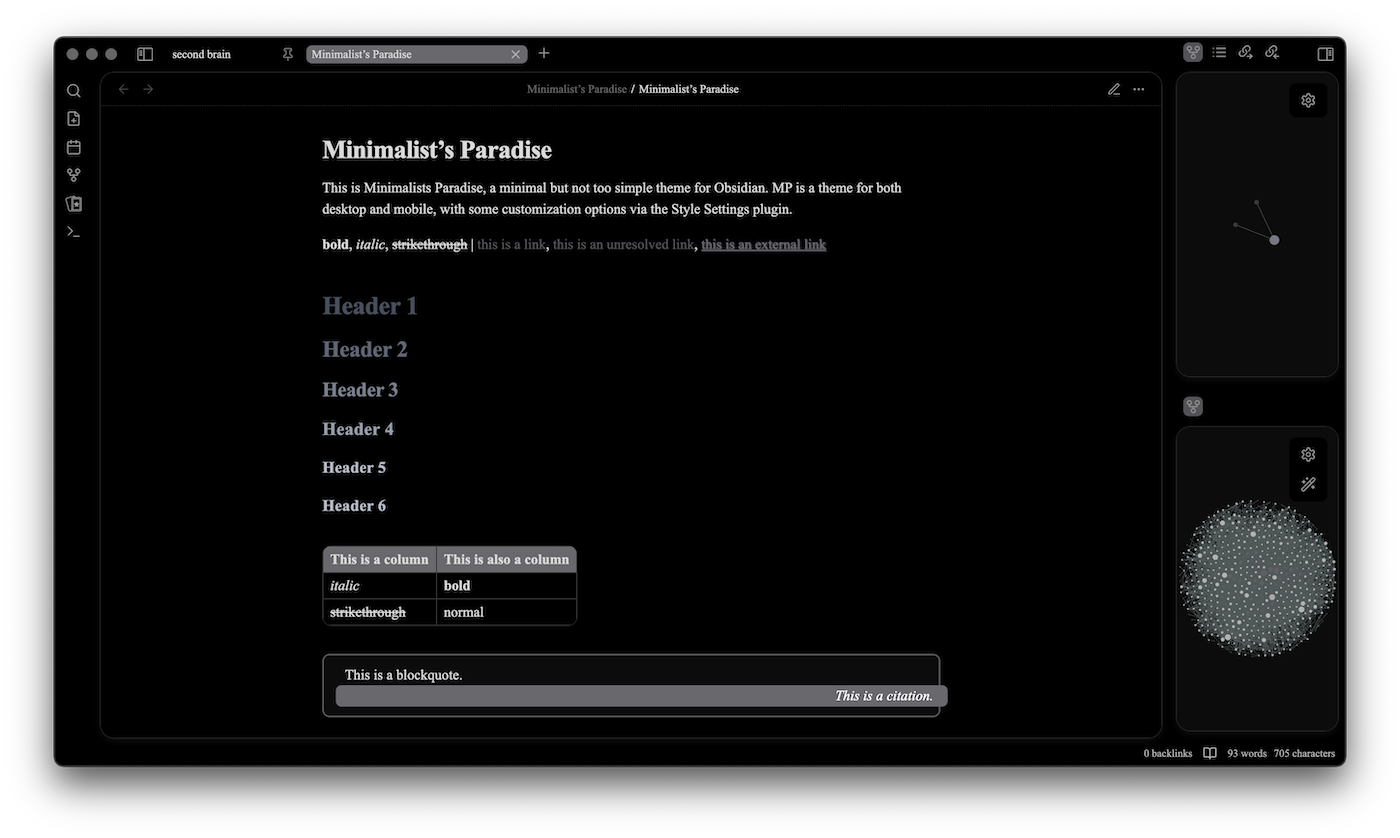This screenshot has width=1400, height=838.
Task: Click the note title Minimalist's Paradise heading
Action: [x=437, y=150]
